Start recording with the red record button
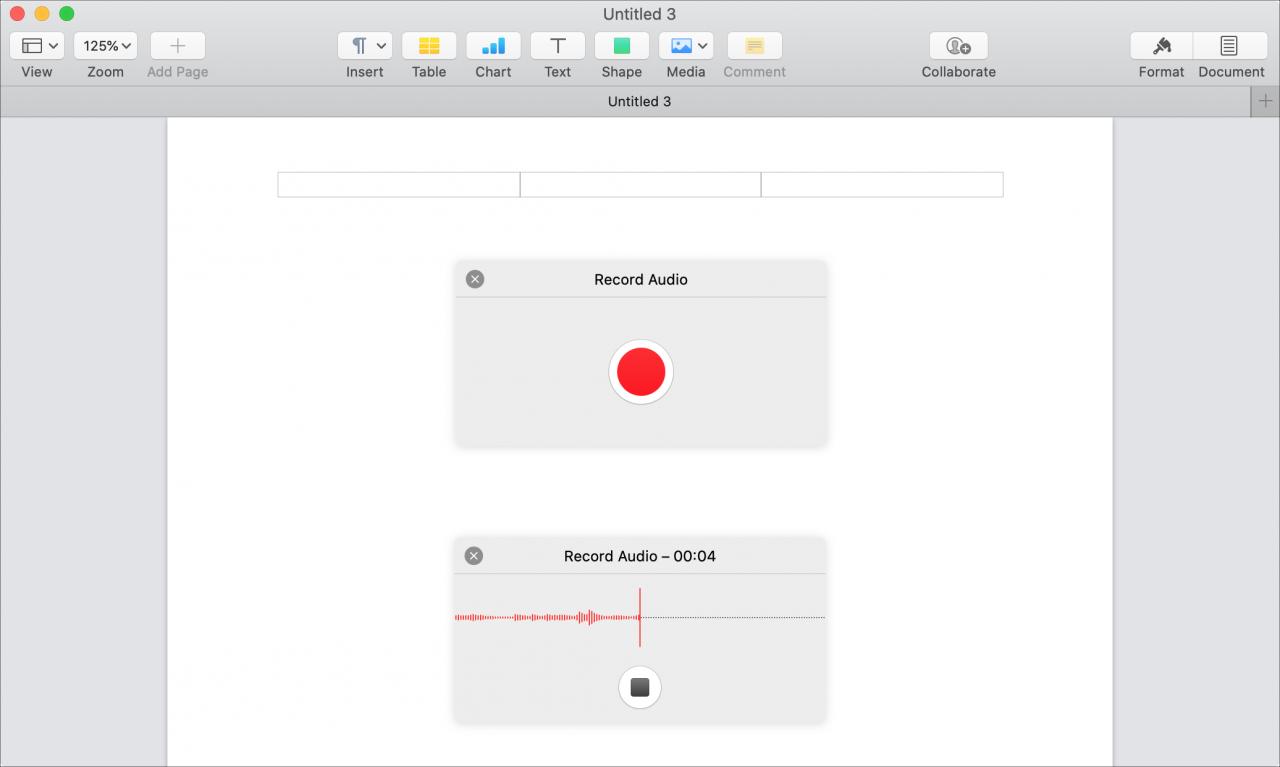This screenshot has width=1280, height=767. pos(641,372)
